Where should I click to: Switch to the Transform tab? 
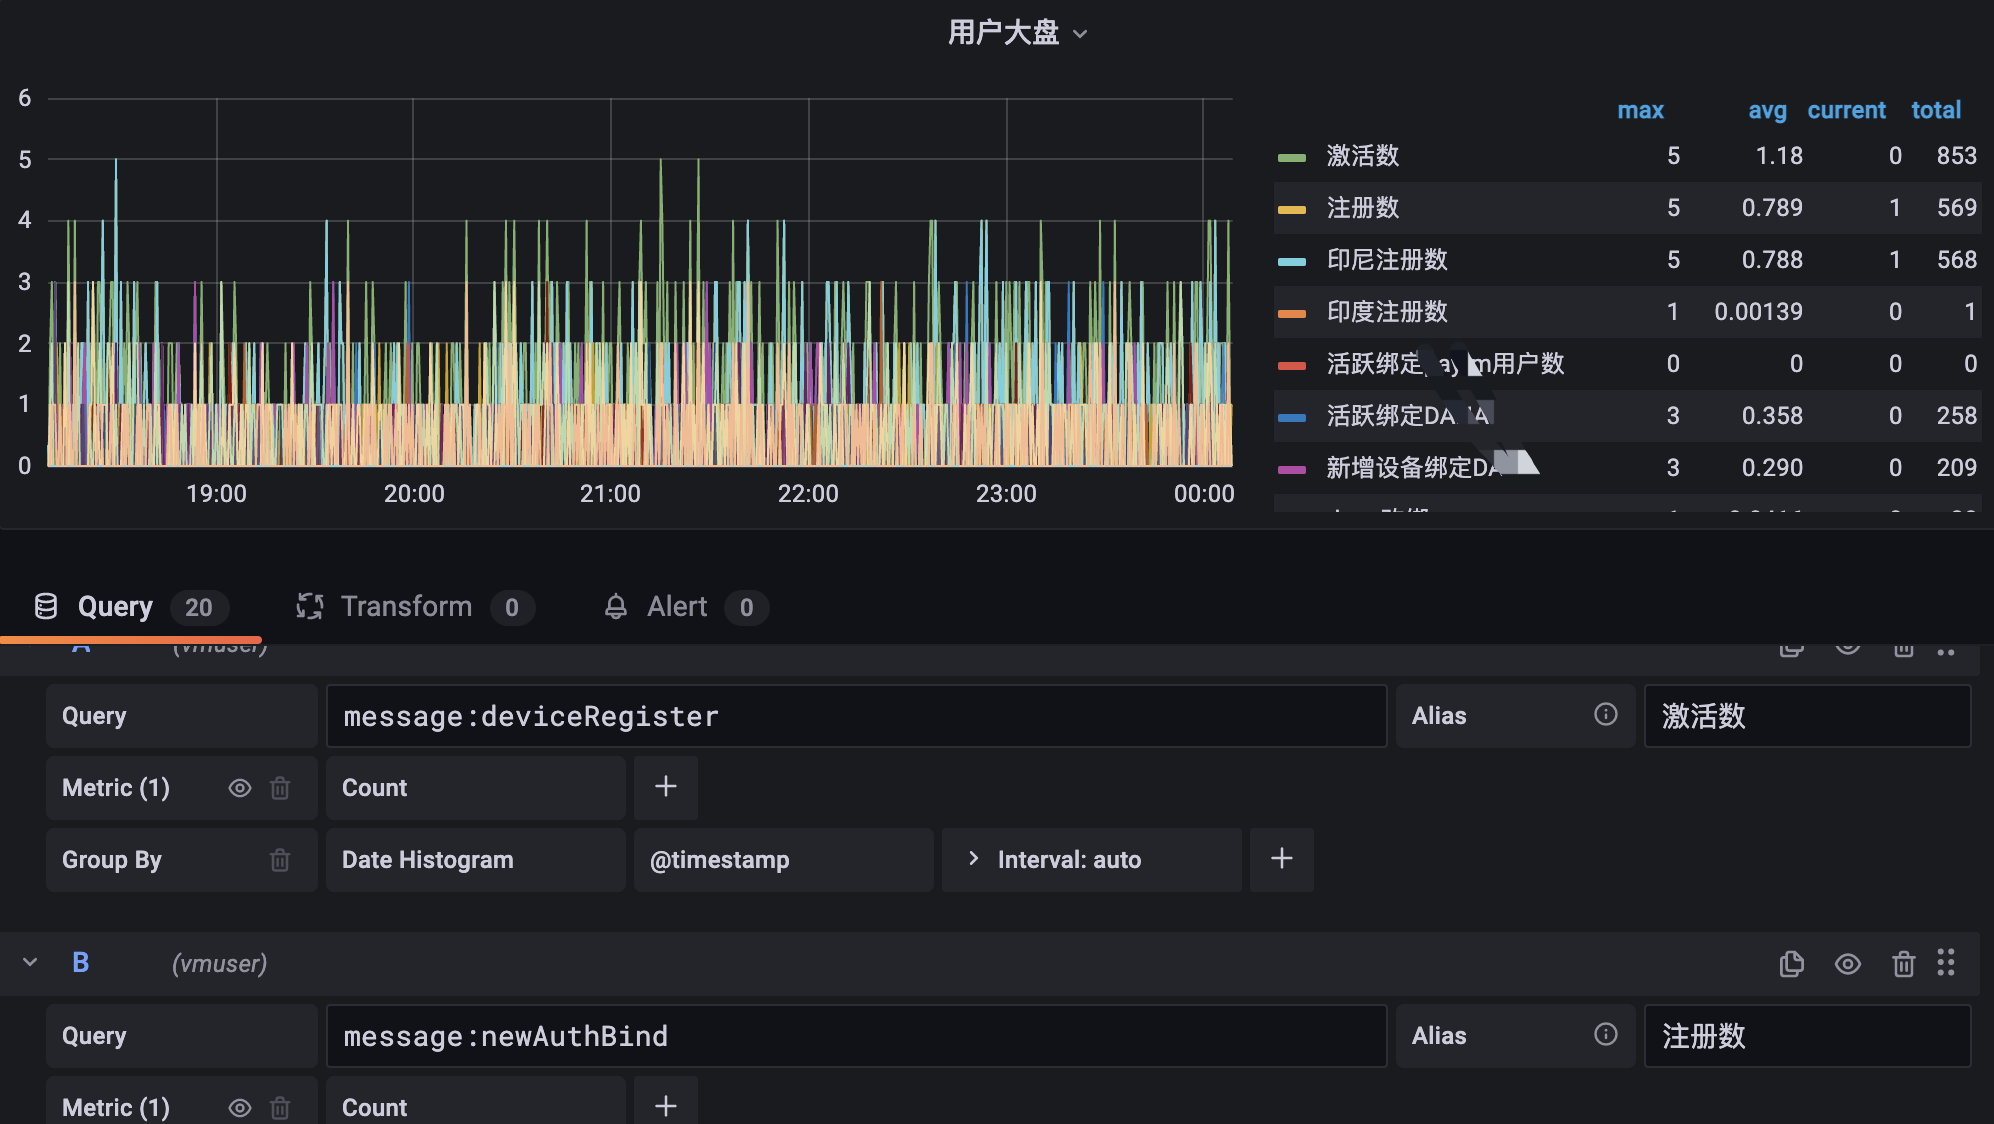point(415,607)
